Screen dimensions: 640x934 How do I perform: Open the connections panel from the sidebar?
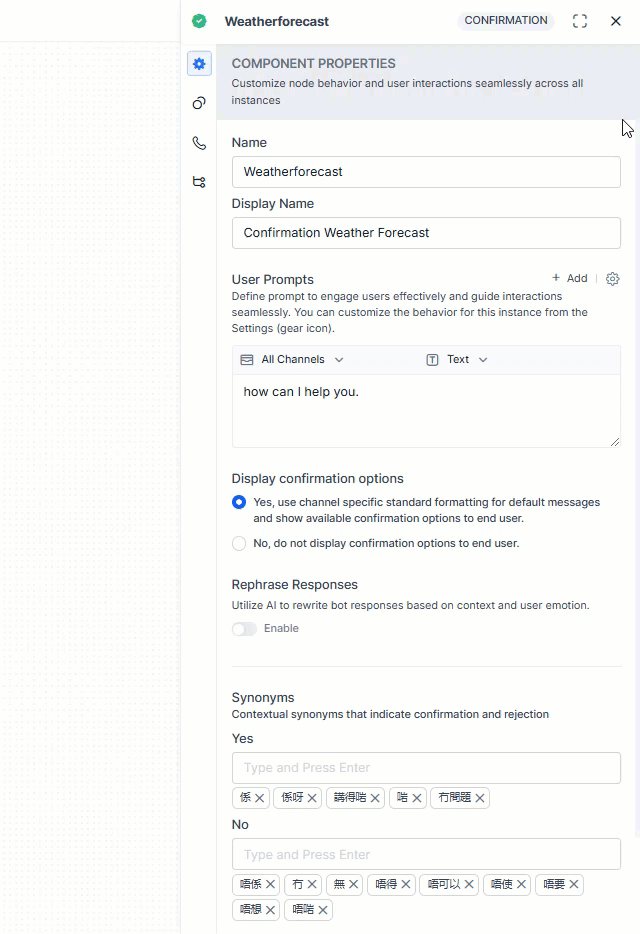pos(199,103)
